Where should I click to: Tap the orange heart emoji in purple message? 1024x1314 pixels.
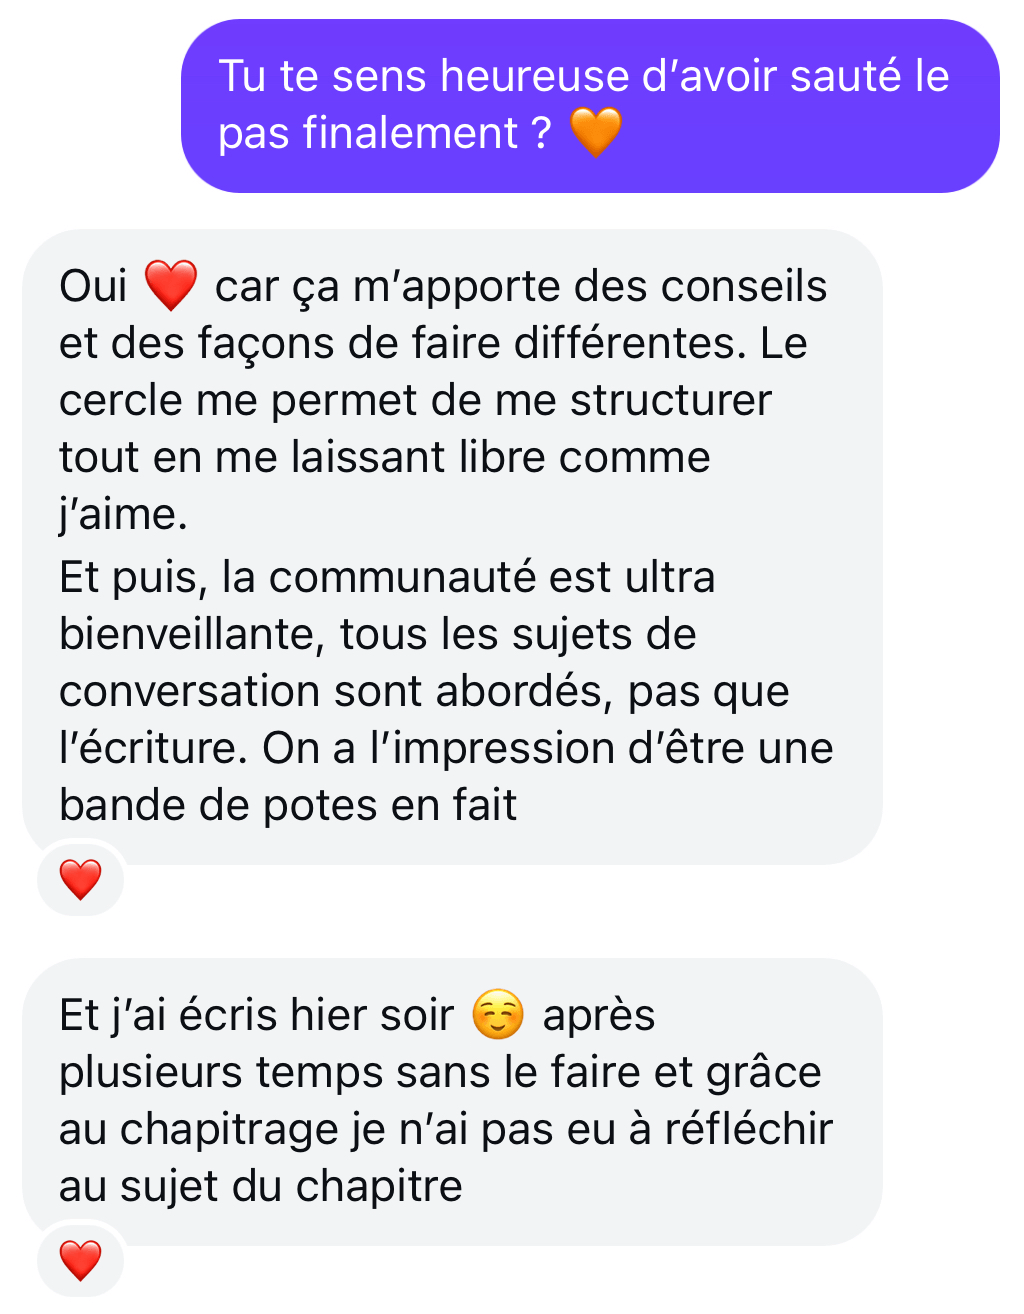pos(595,132)
